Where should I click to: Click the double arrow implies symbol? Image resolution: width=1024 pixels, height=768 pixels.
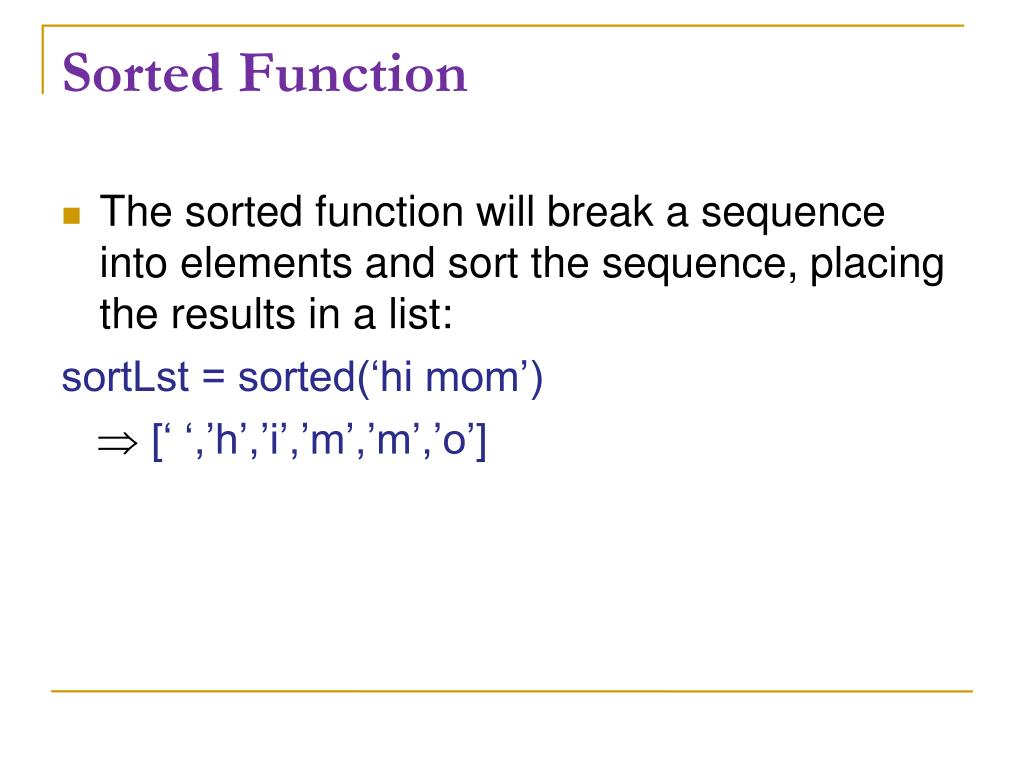tap(118, 443)
